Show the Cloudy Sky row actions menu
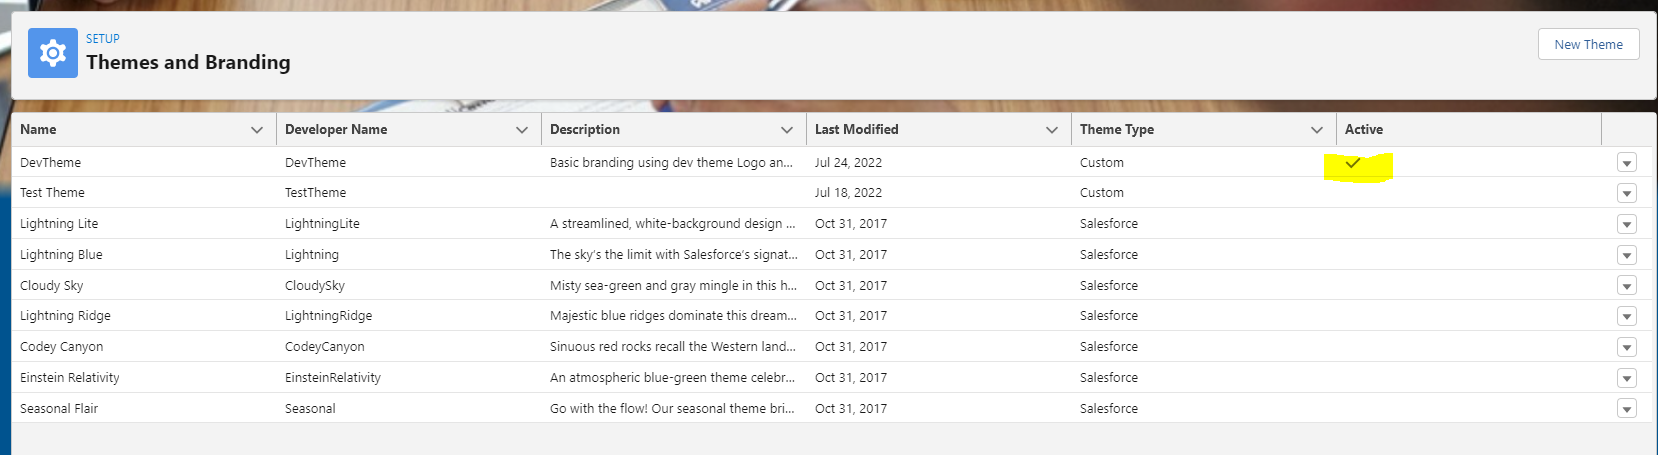 [1626, 286]
